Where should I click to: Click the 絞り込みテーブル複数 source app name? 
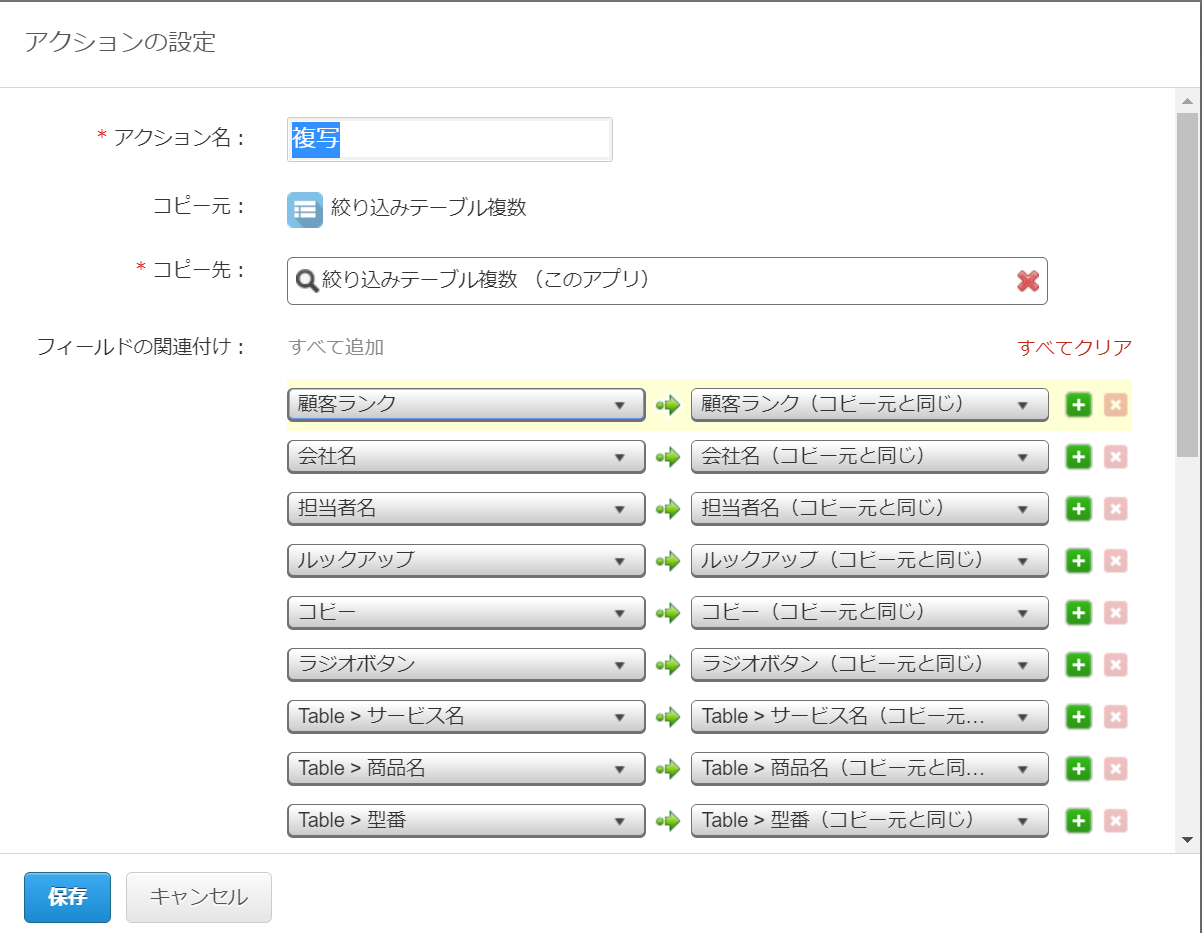point(428,208)
